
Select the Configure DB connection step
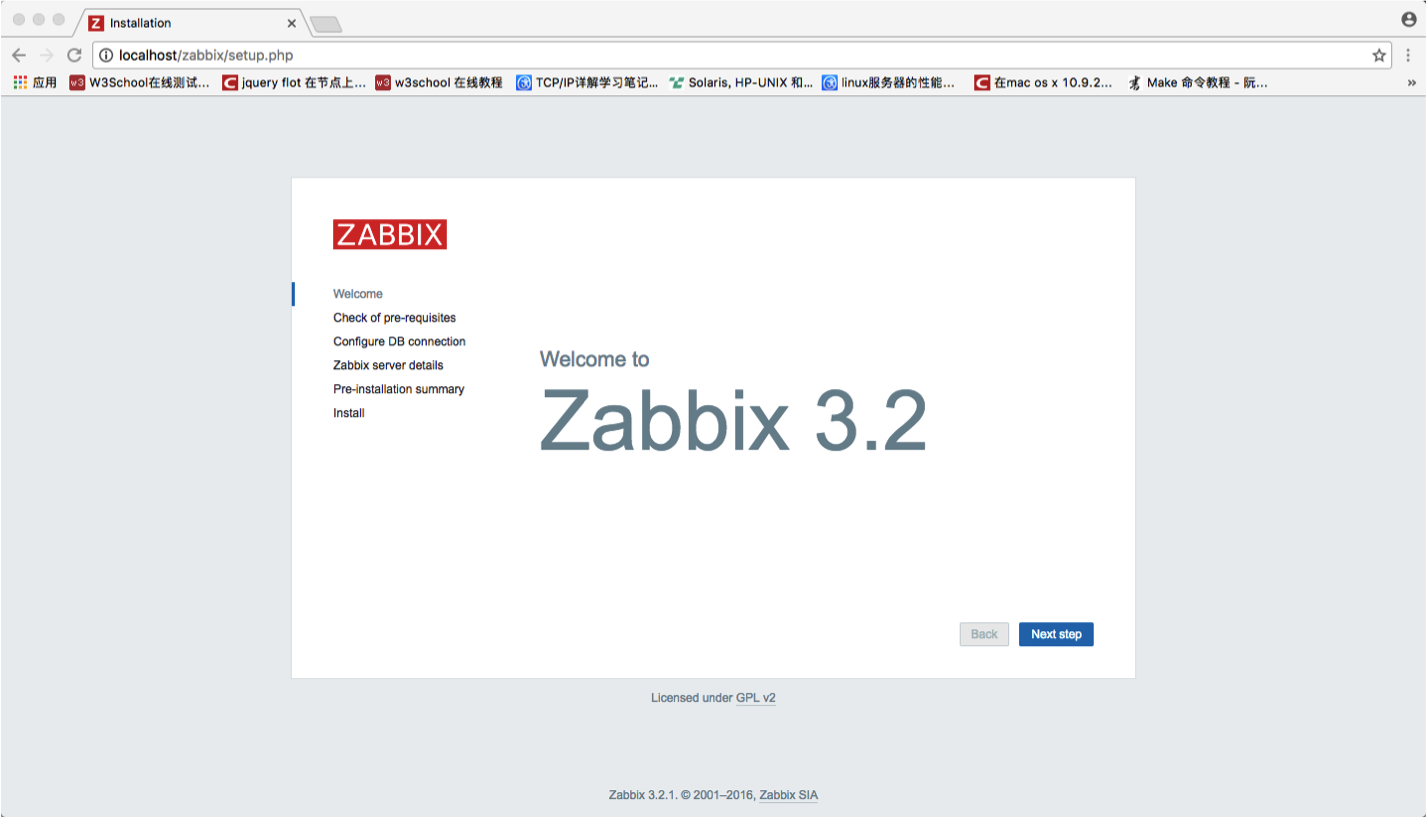point(399,342)
